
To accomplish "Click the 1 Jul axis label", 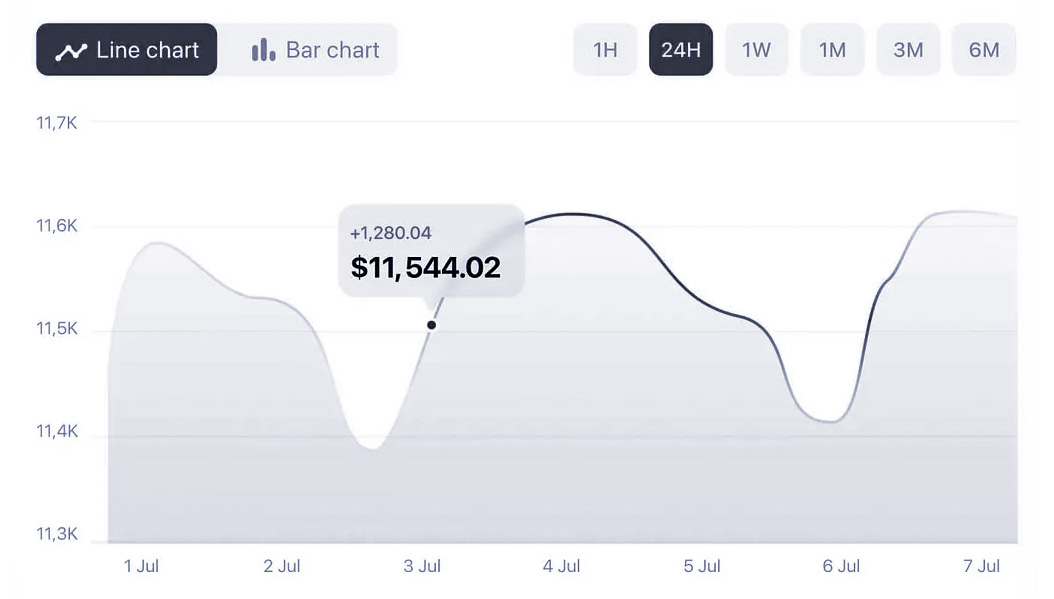I will tap(142, 566).
